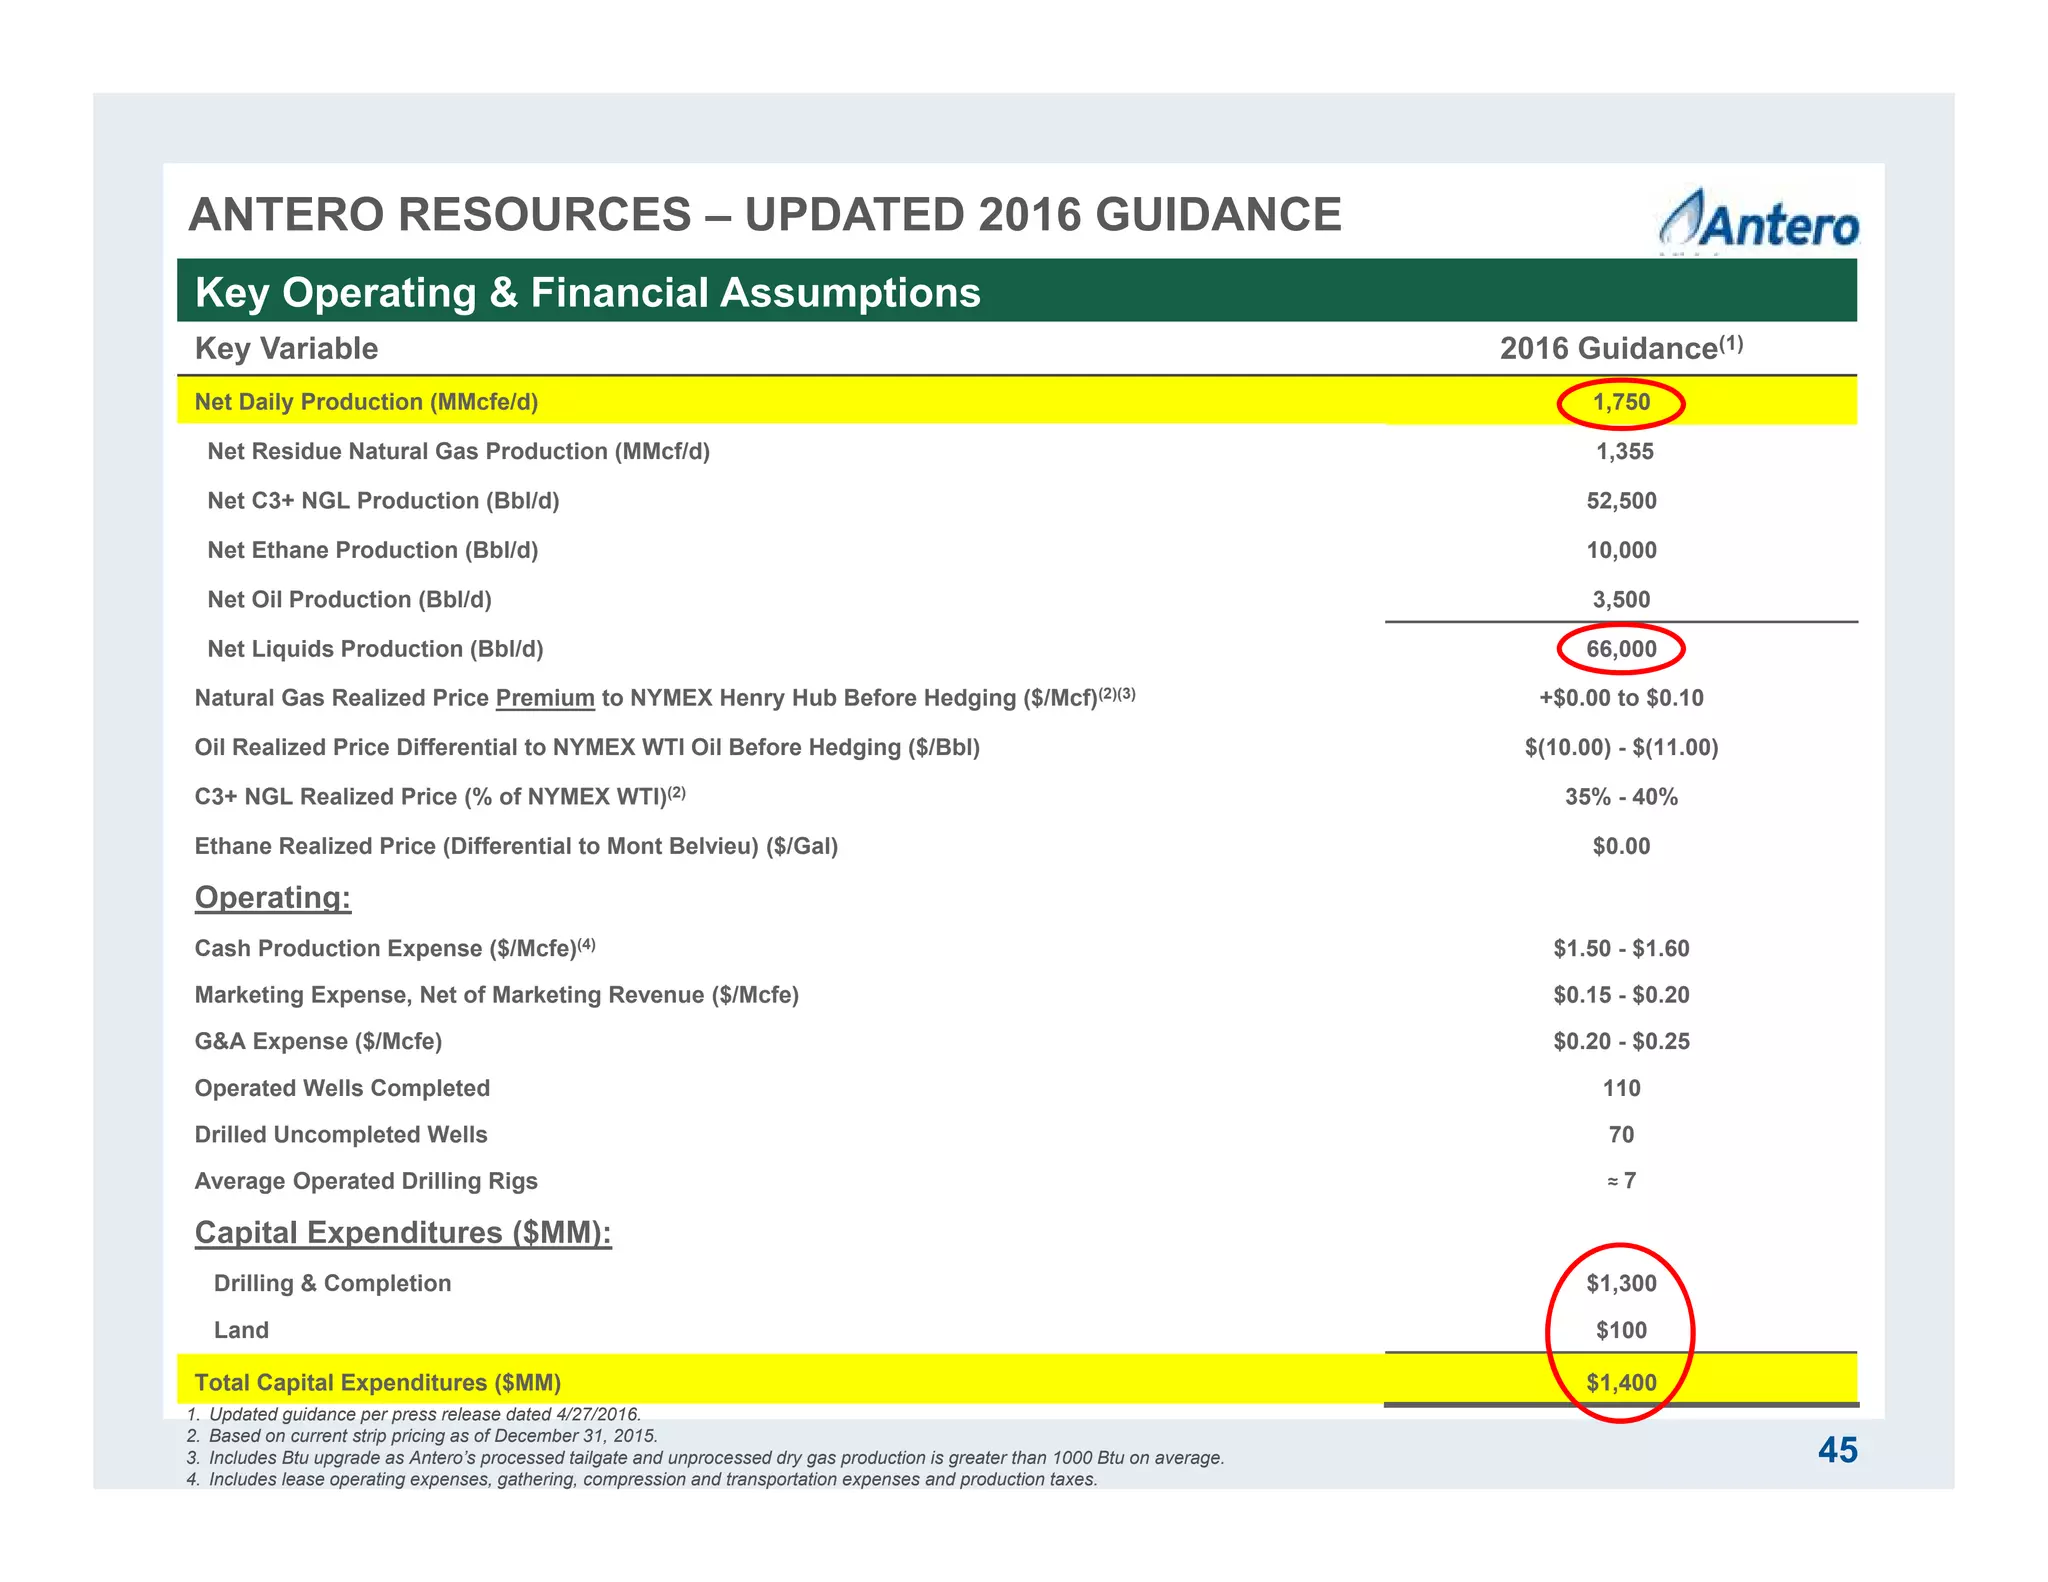
Task: Select 'Net Oil Production (Bbl/d)' label
Action: tap(349, 600)
